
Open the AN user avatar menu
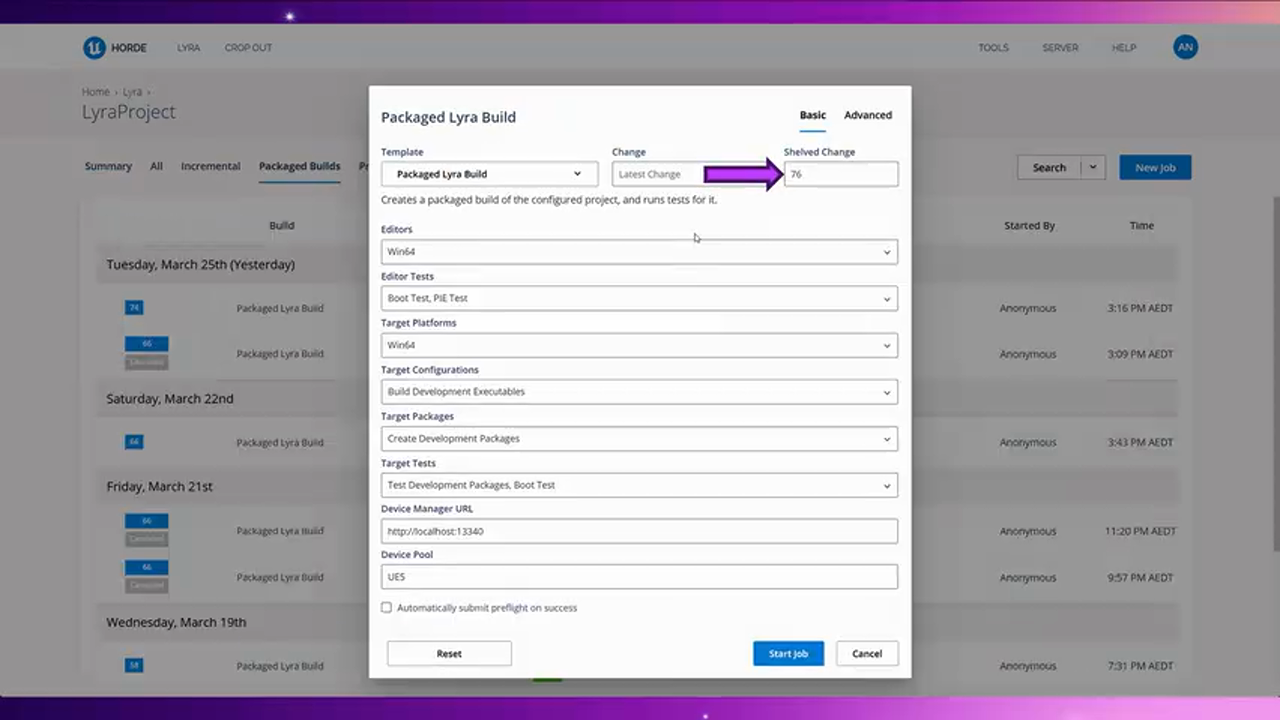tap(1185, 47)
